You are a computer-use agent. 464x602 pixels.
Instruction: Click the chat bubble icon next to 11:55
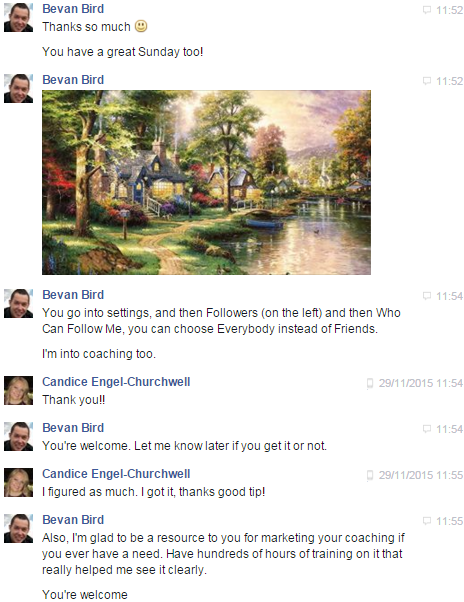point(426,521)
